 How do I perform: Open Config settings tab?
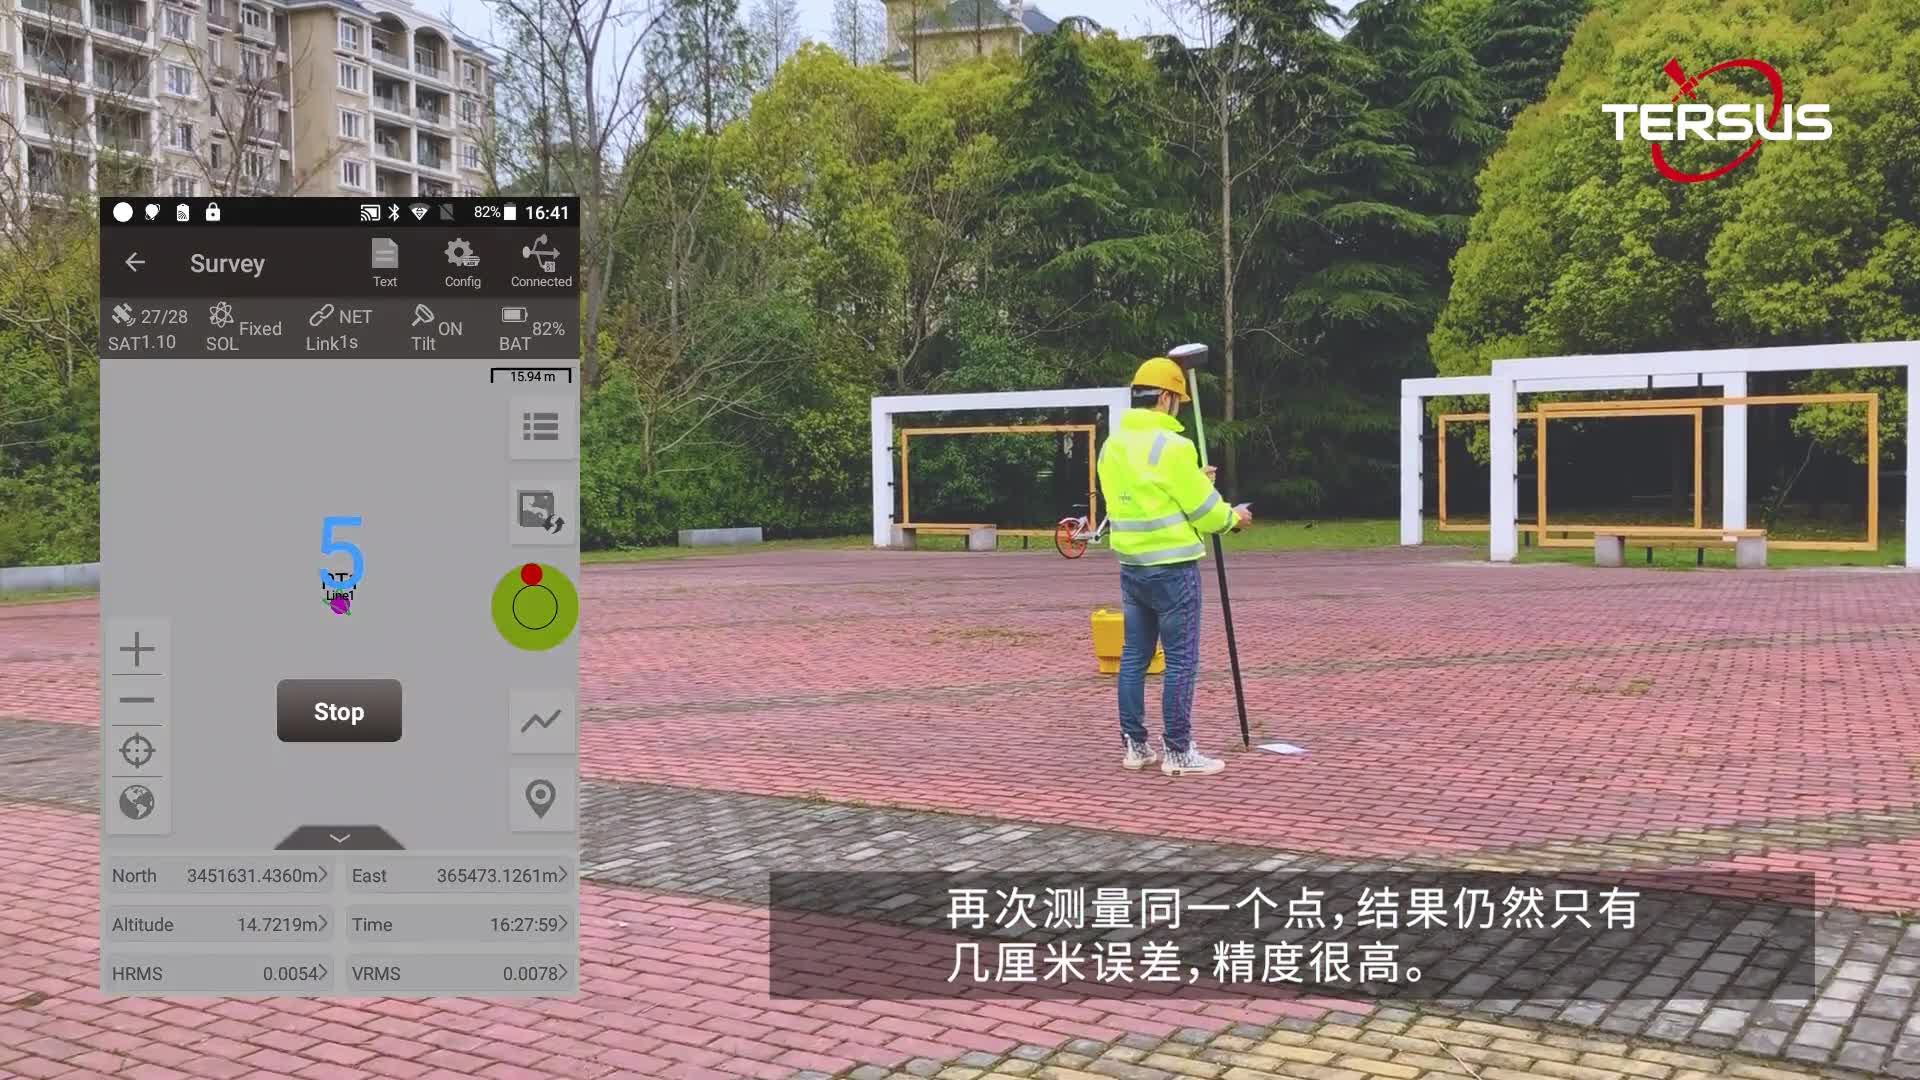tap(462, 260)
